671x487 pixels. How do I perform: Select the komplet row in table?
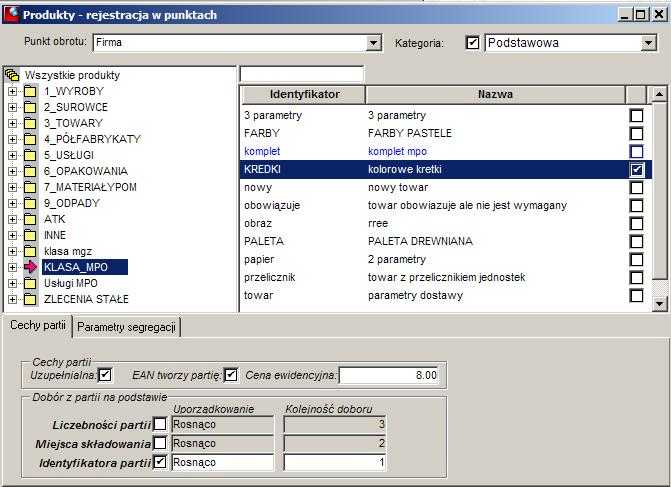tap(445, 151)
